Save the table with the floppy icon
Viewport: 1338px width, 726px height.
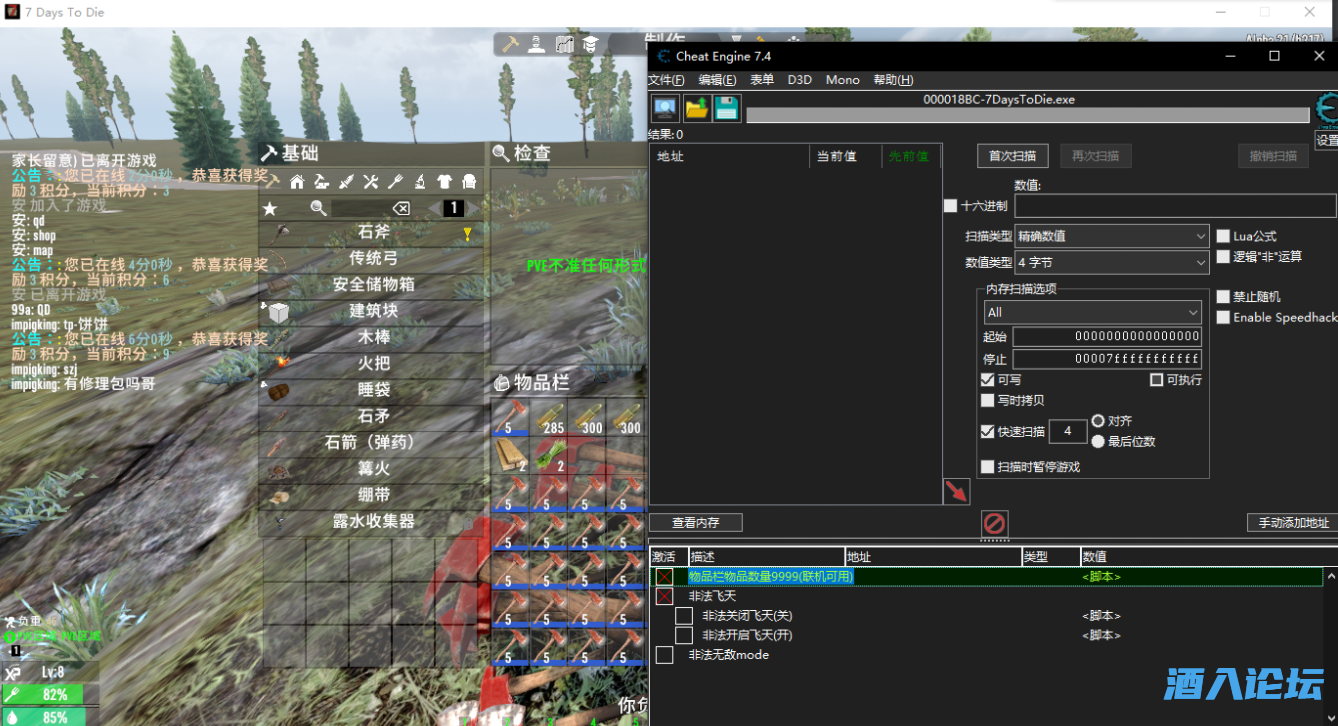(727, 108)
